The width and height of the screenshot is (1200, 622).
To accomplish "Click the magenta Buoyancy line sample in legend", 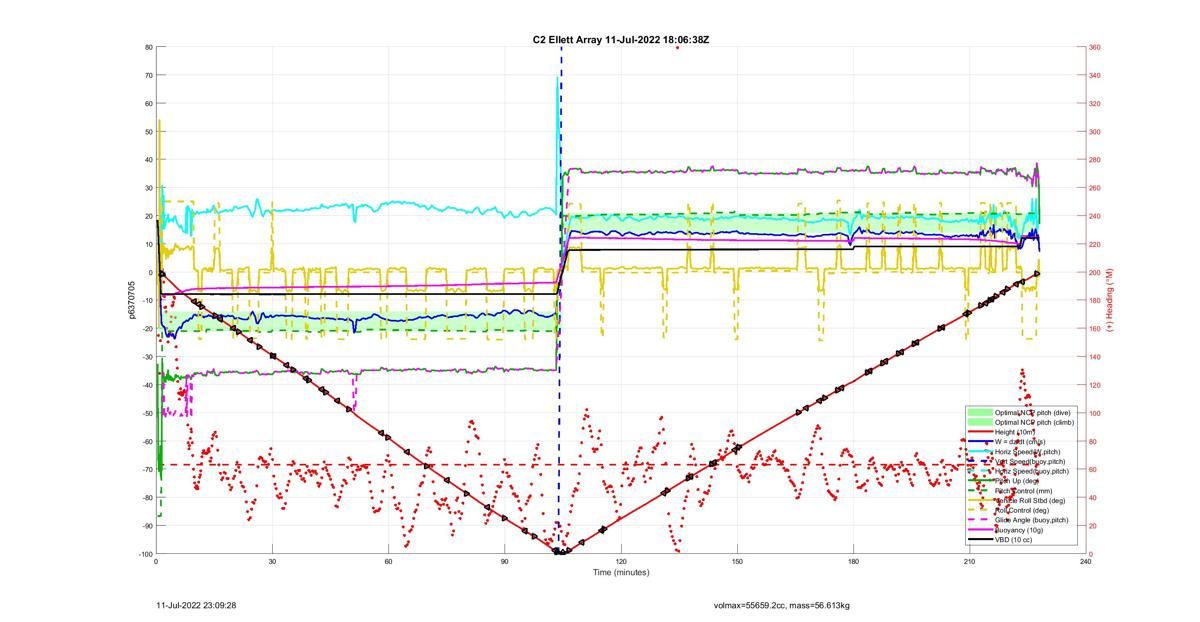I will click(980, 530).
